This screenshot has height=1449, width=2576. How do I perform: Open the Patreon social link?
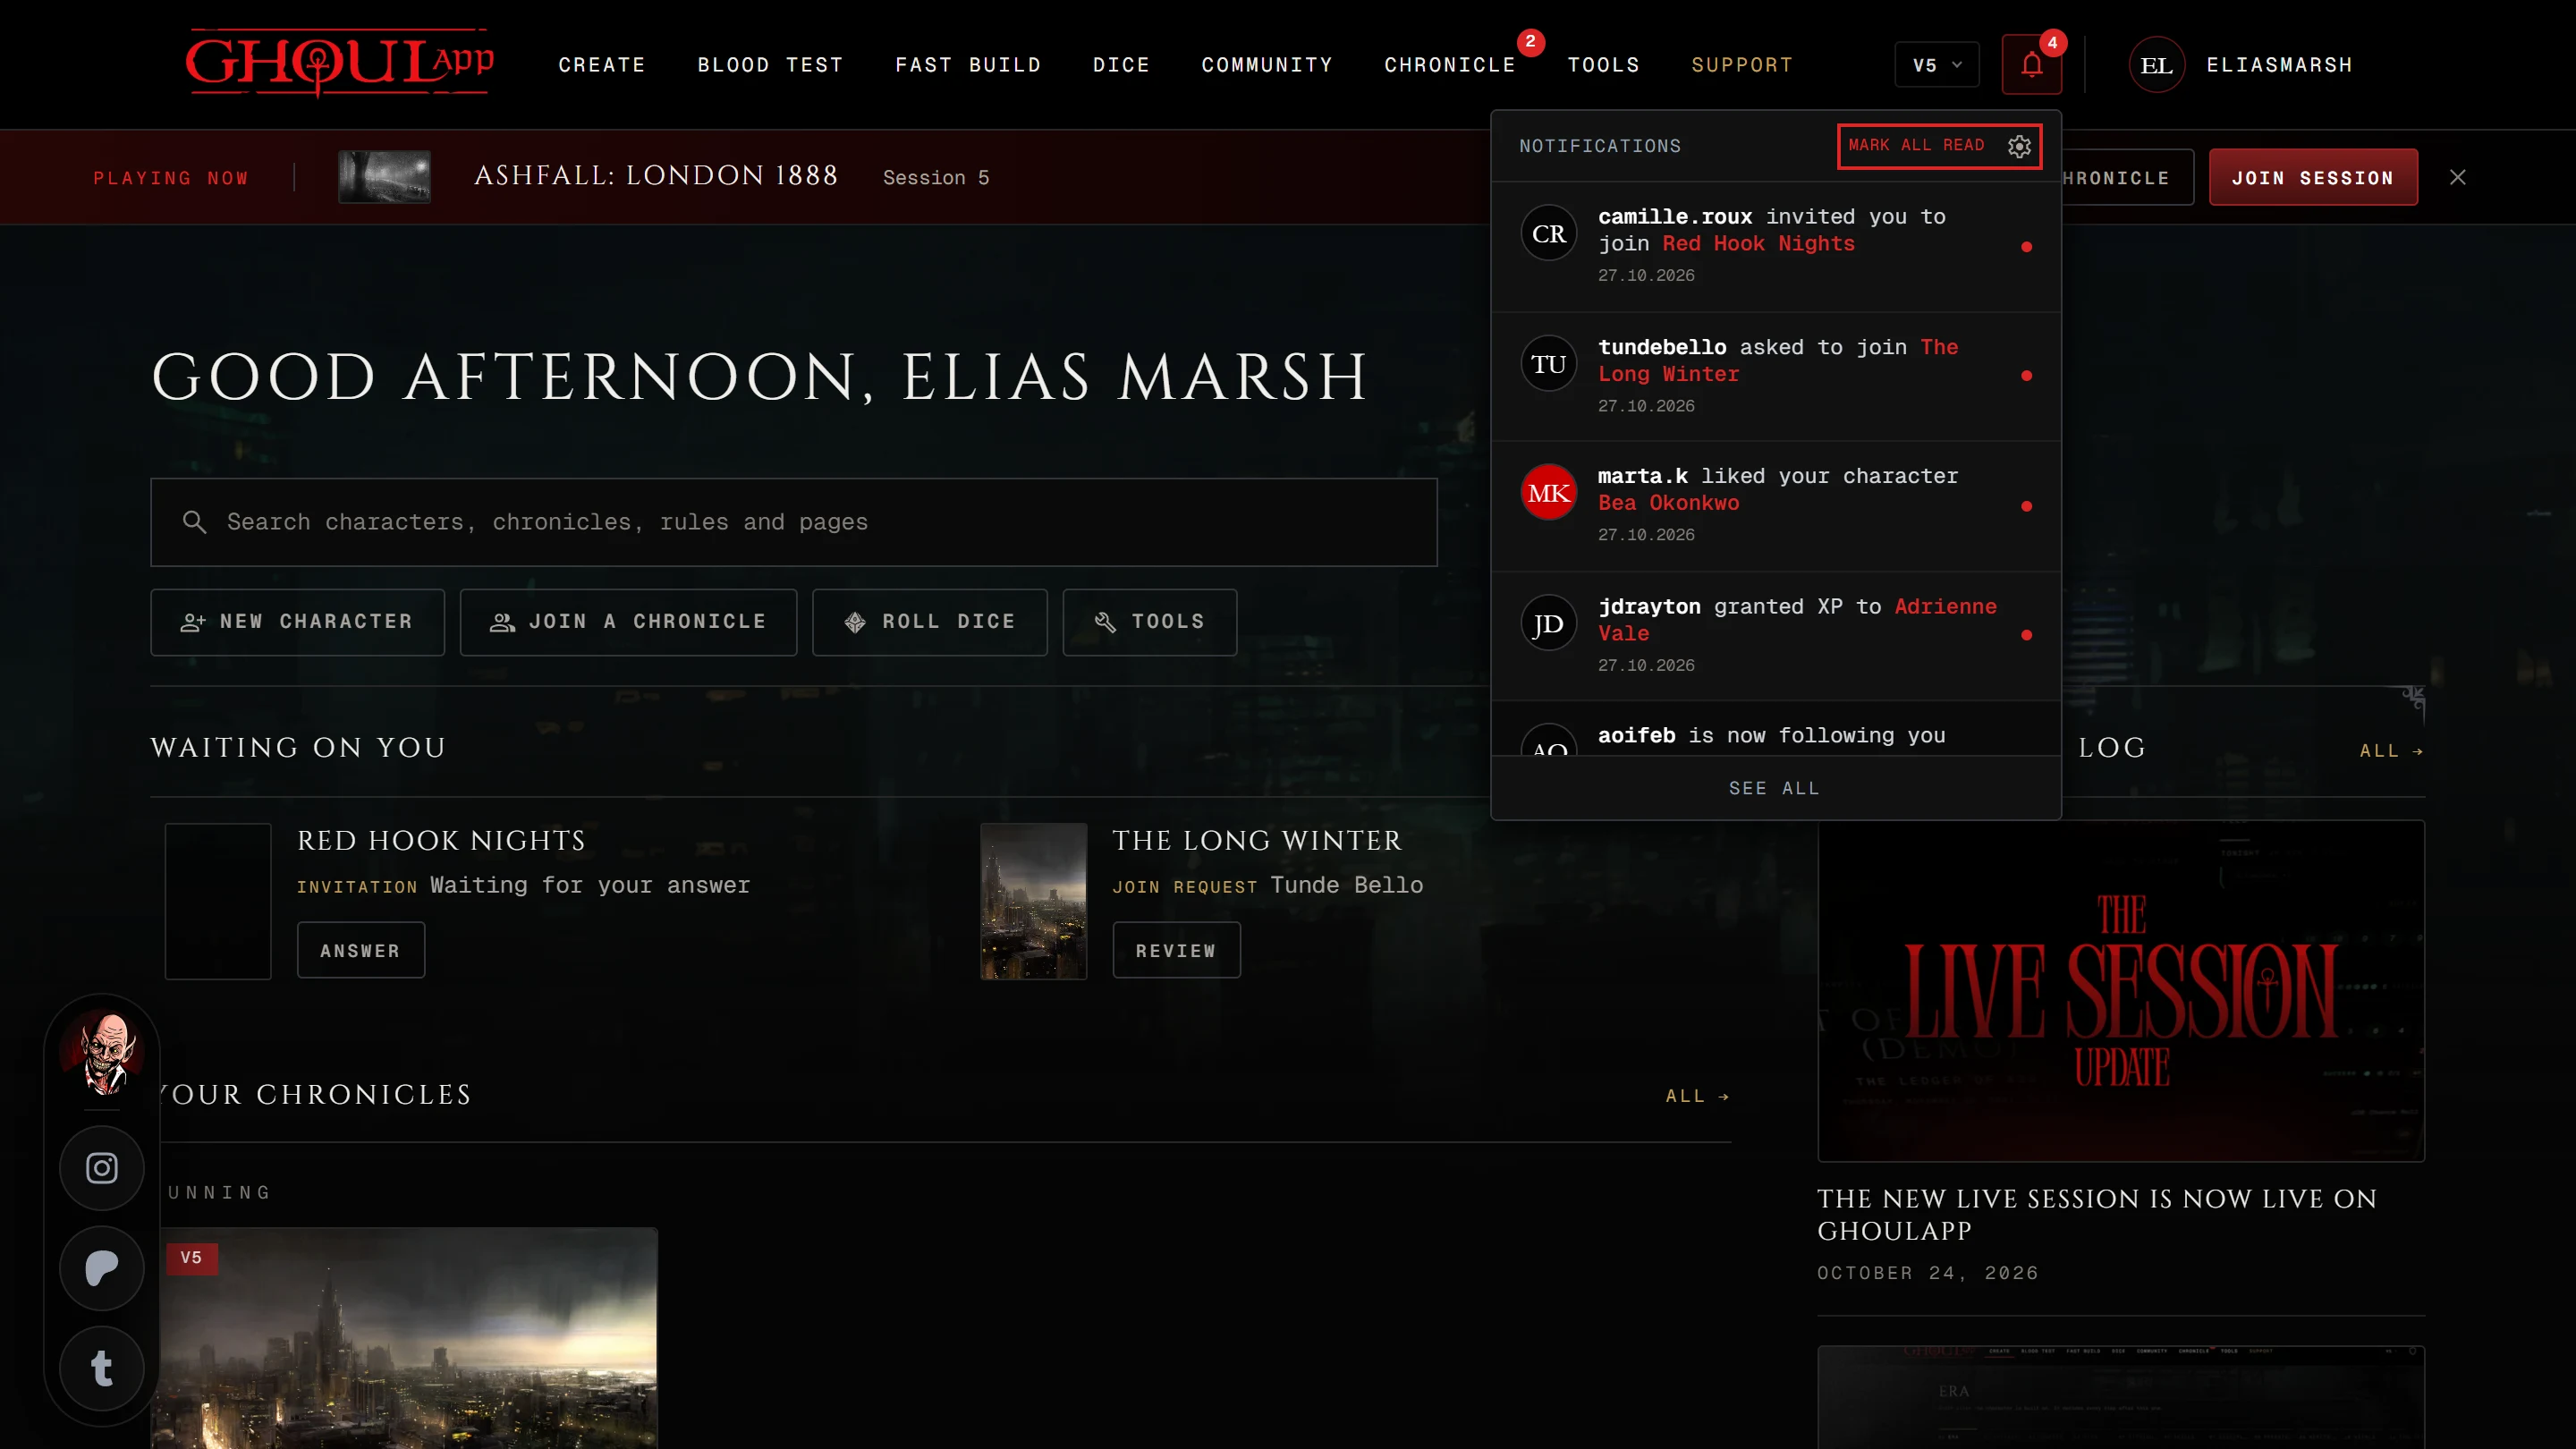click(102, 1268)
